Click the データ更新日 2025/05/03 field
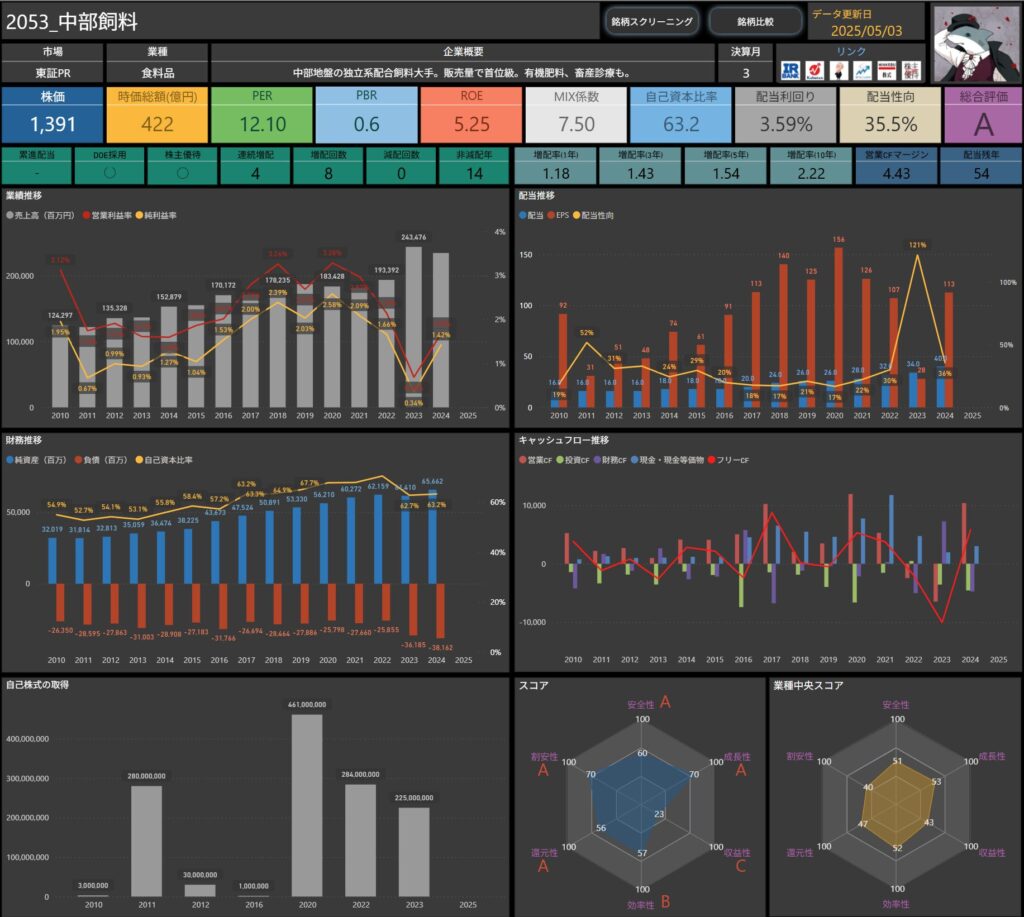Viewport: 1024px width, 917px height. pyautogui.click(x=866, y=22)
